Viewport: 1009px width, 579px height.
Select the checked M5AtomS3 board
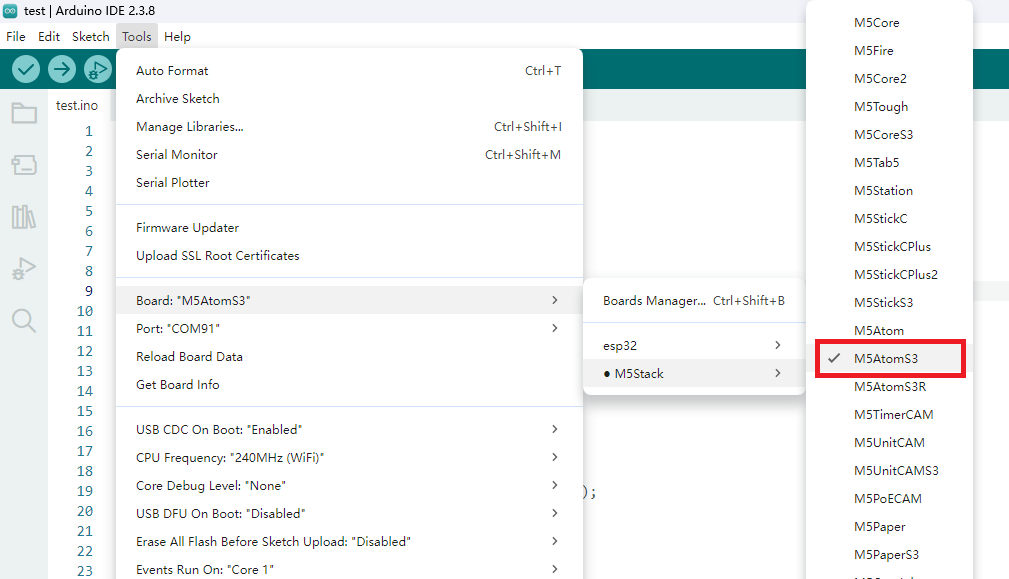[x=886, y=358]
